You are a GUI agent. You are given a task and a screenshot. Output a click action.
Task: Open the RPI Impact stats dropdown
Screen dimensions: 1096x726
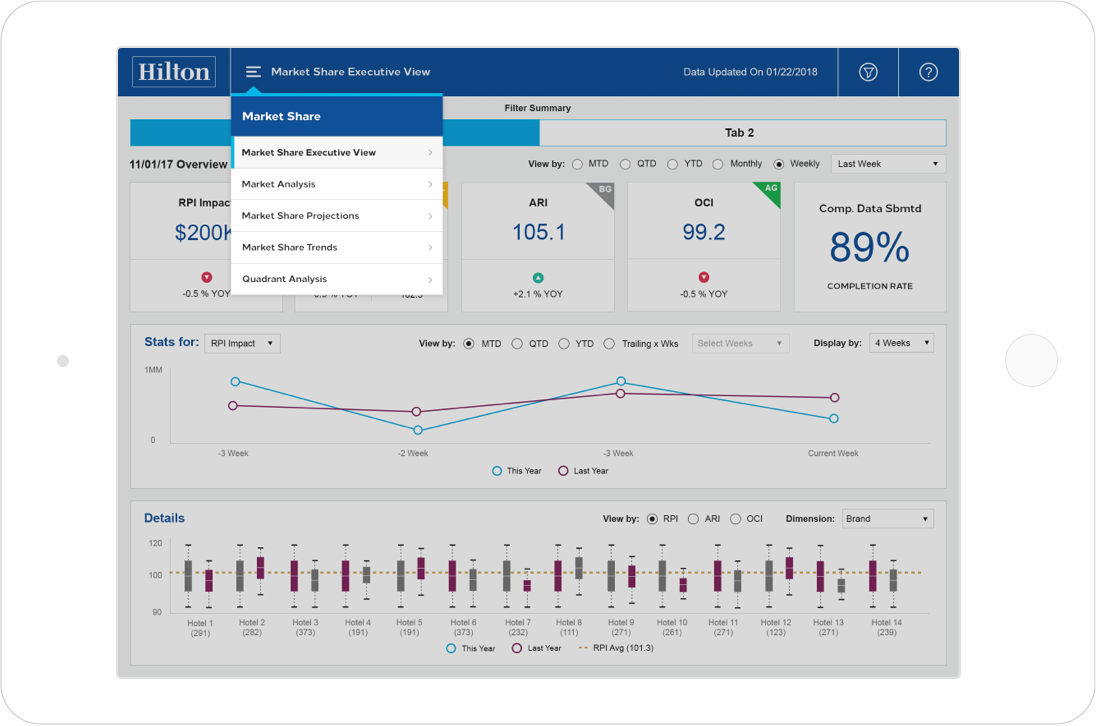pyautogui.click(x=242, y=344)
